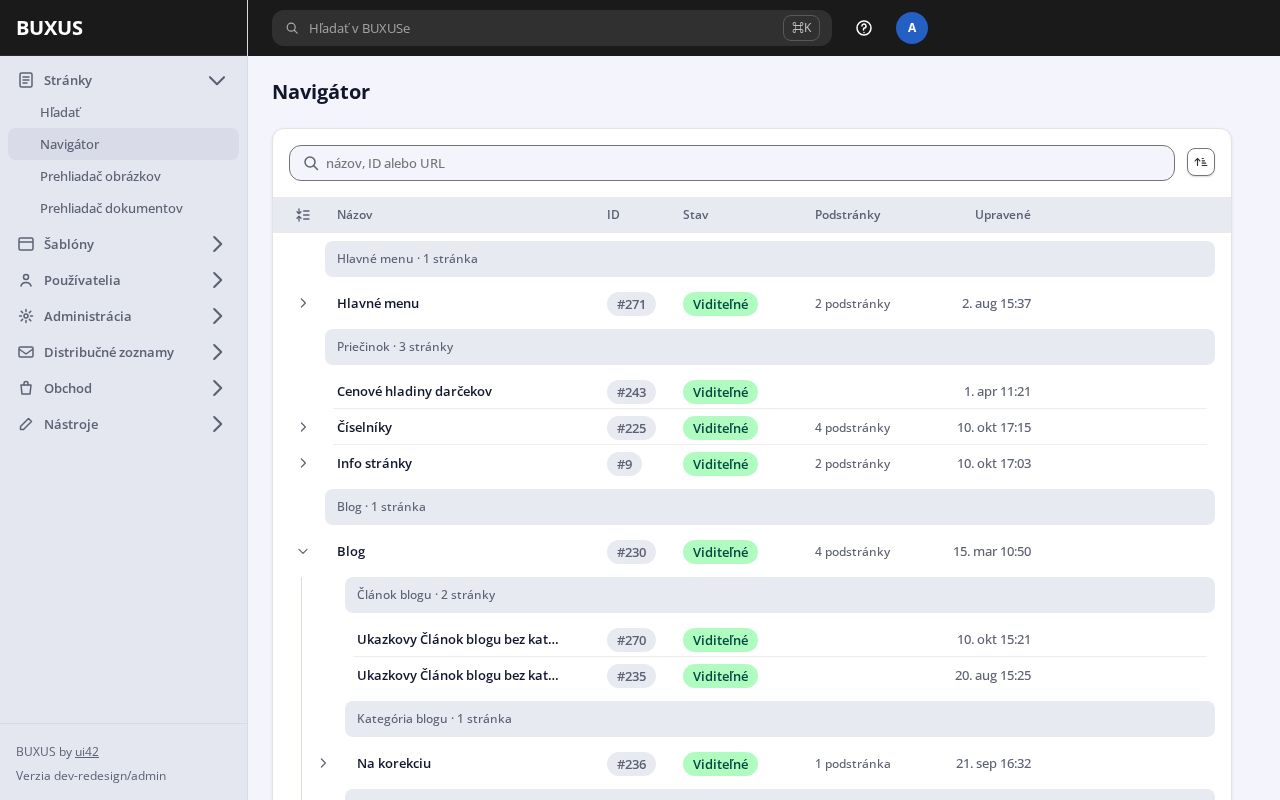The width and height of the screenshot is (1280, 800).
Task: Click the magnifier icon in navigator filter
Action: tap(311, 163)
